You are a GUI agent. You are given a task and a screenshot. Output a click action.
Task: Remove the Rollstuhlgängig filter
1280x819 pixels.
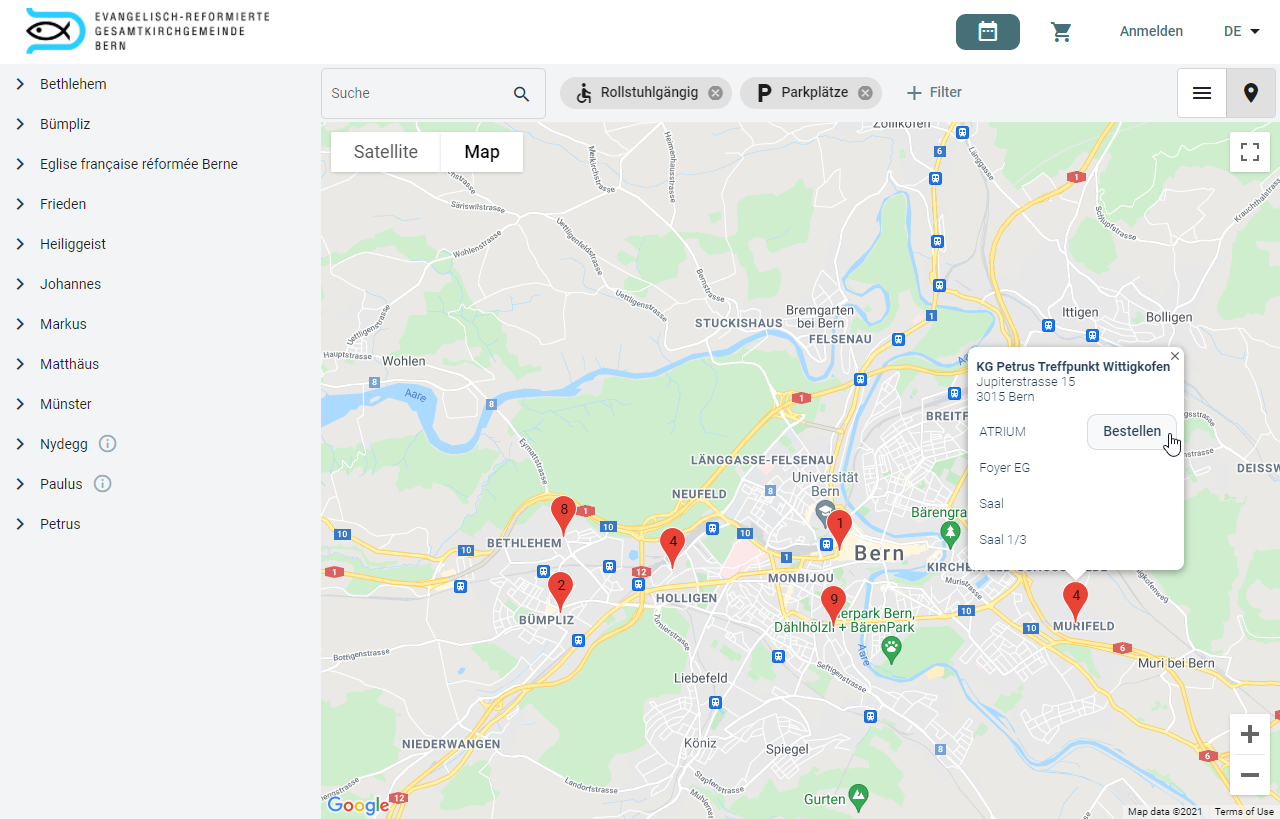point(714,92)
